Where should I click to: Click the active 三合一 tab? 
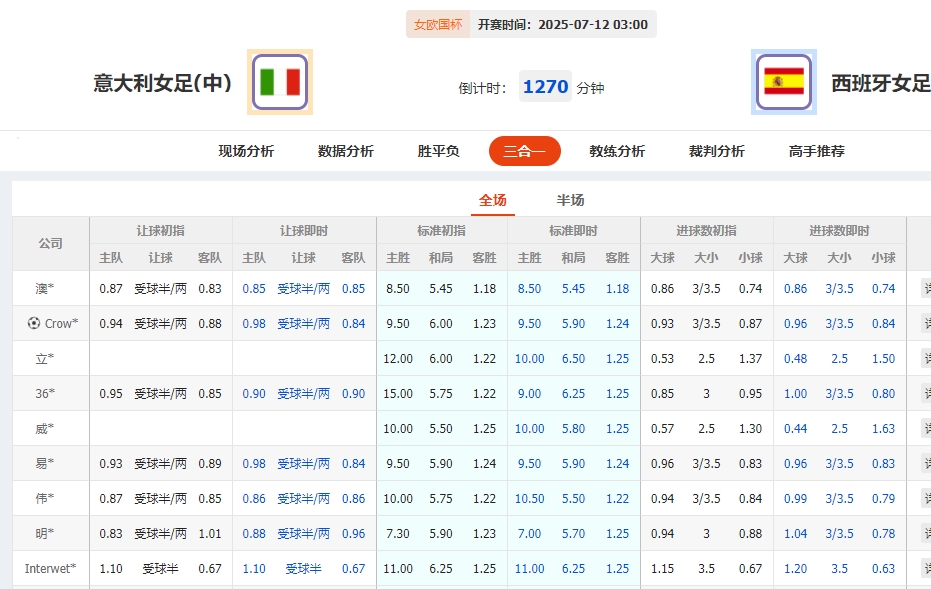(524, 150)
